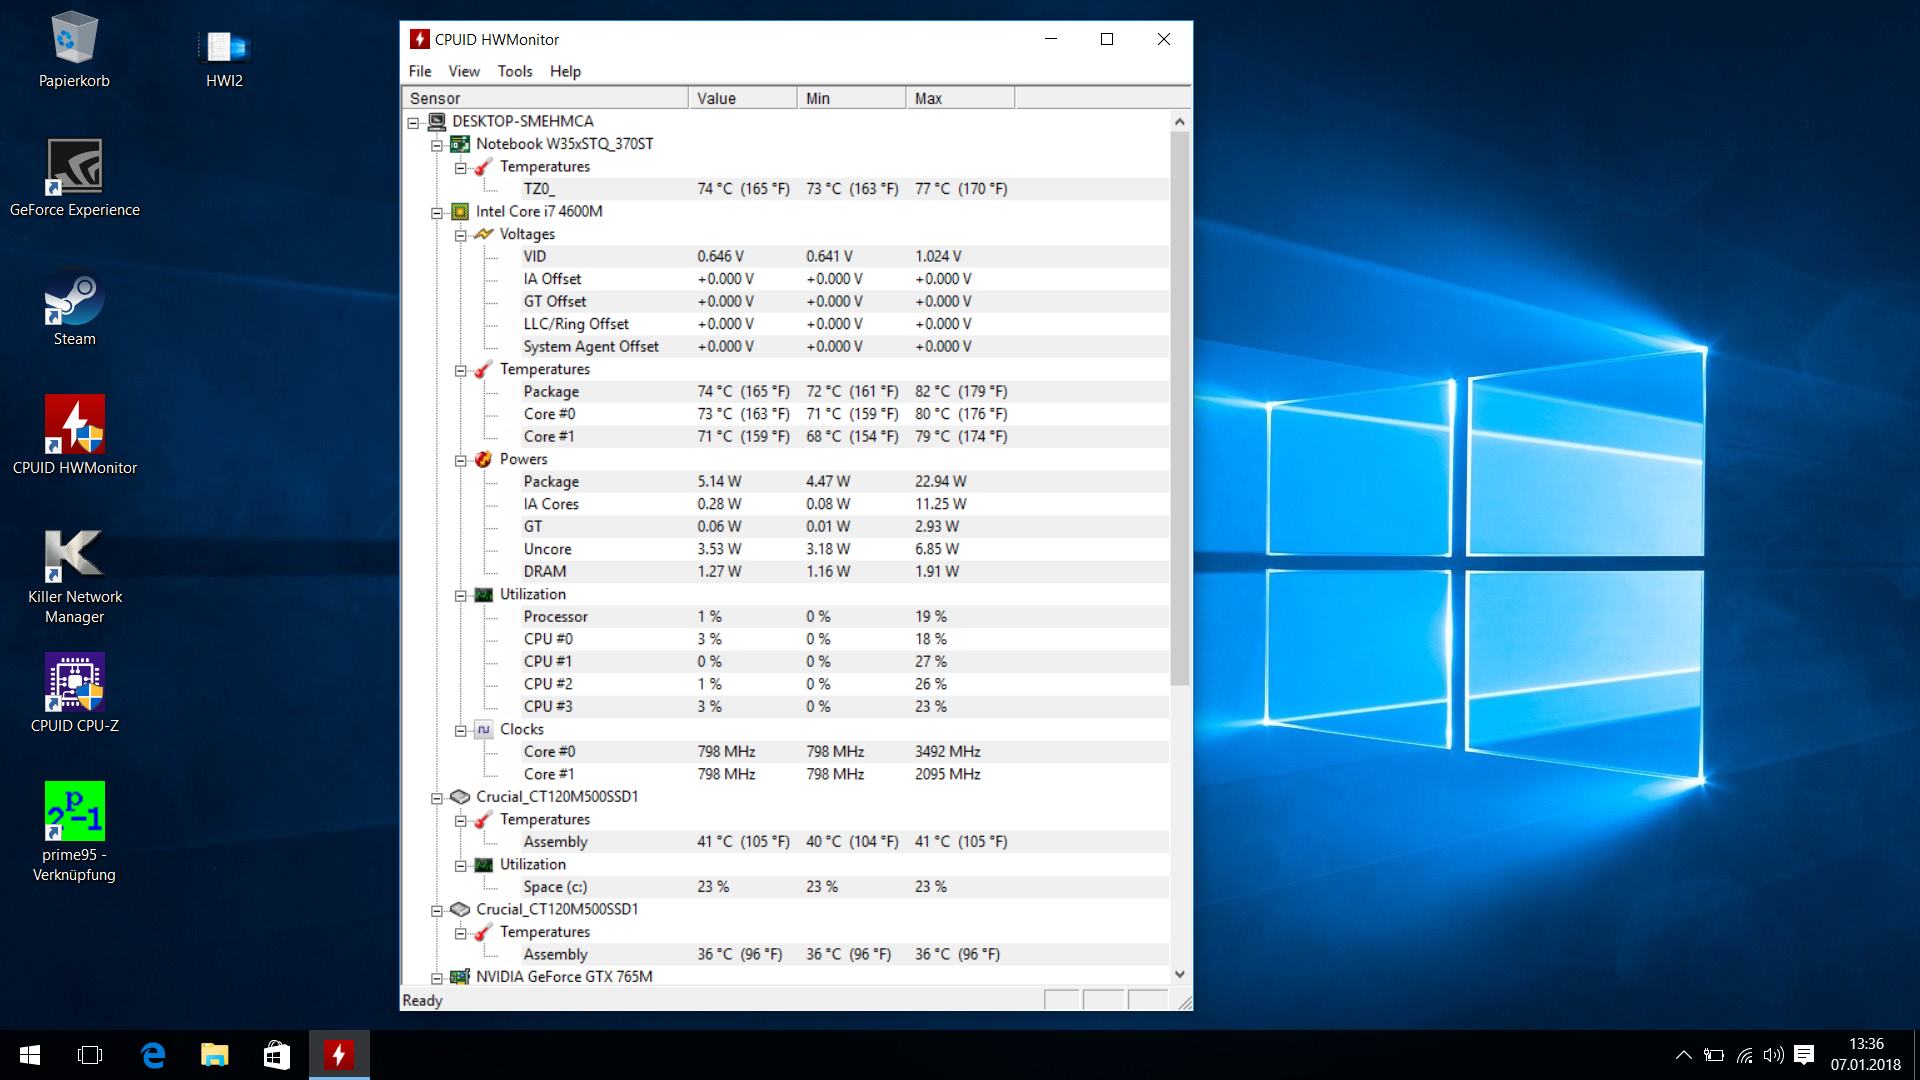Screen dimensions: 1920x1080
Task: Select the Steam desktop shortcut
Action: coord(74,297)
